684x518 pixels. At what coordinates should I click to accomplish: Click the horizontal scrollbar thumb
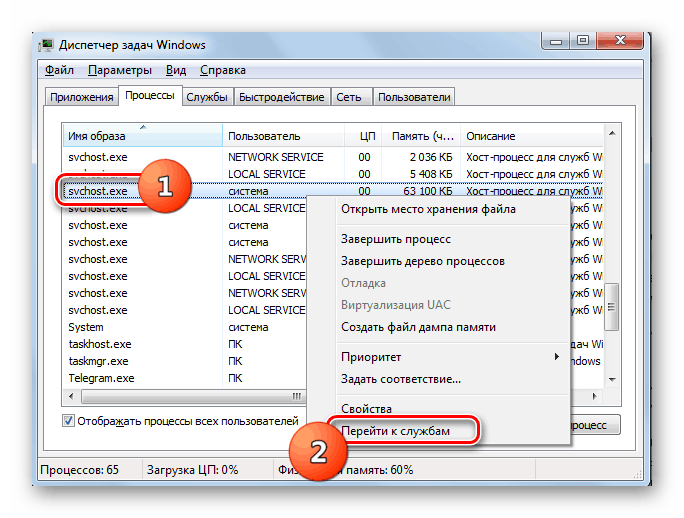(194, 396)
